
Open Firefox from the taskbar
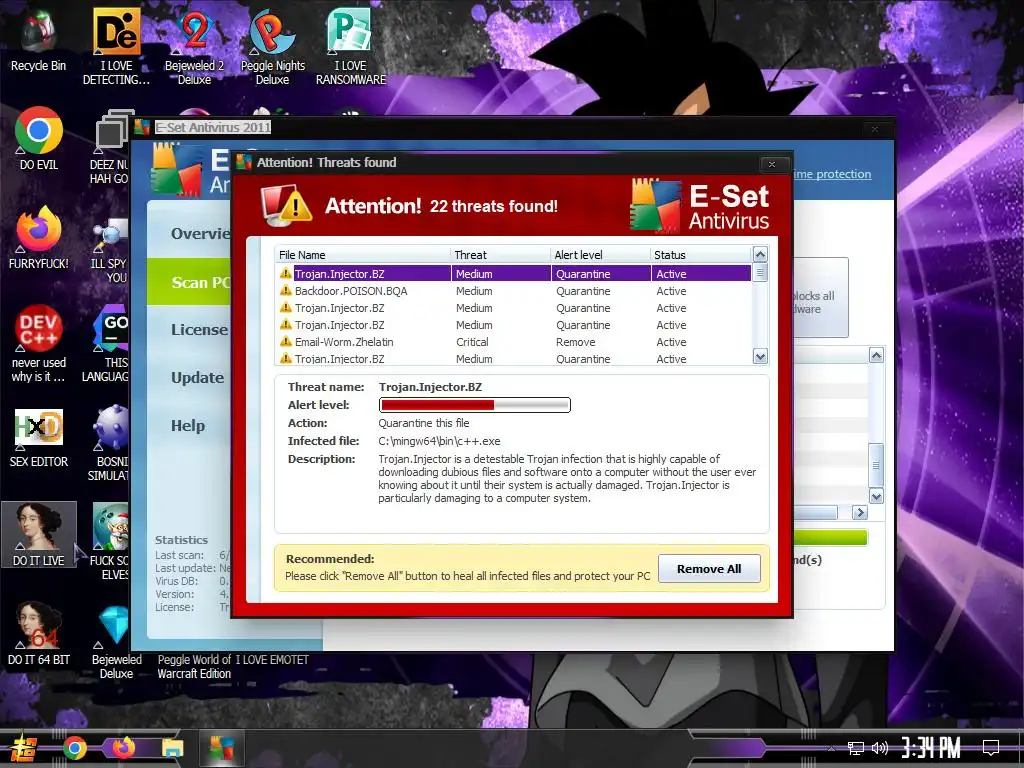tap(123, 748)
